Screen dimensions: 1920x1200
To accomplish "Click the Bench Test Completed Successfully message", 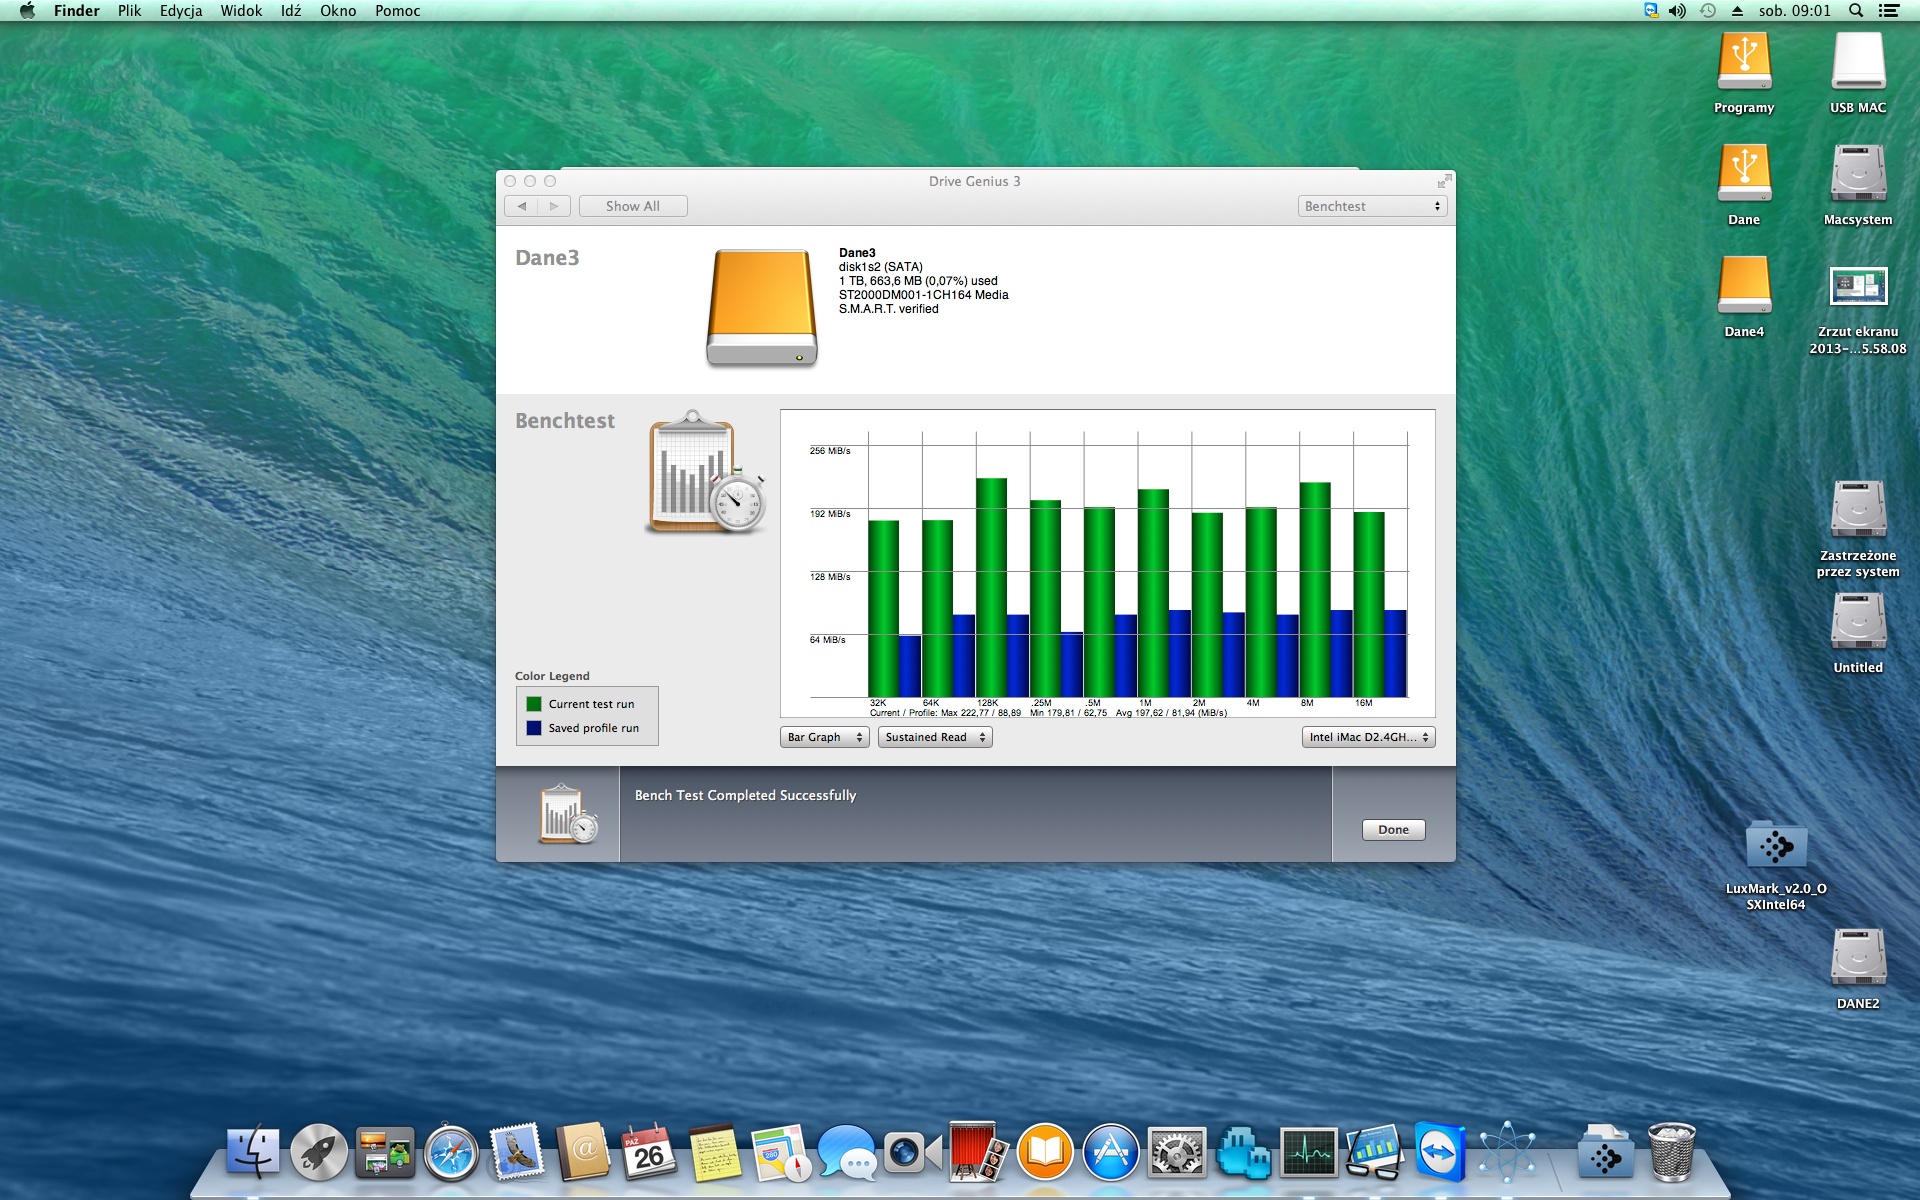I will point(746,795).
